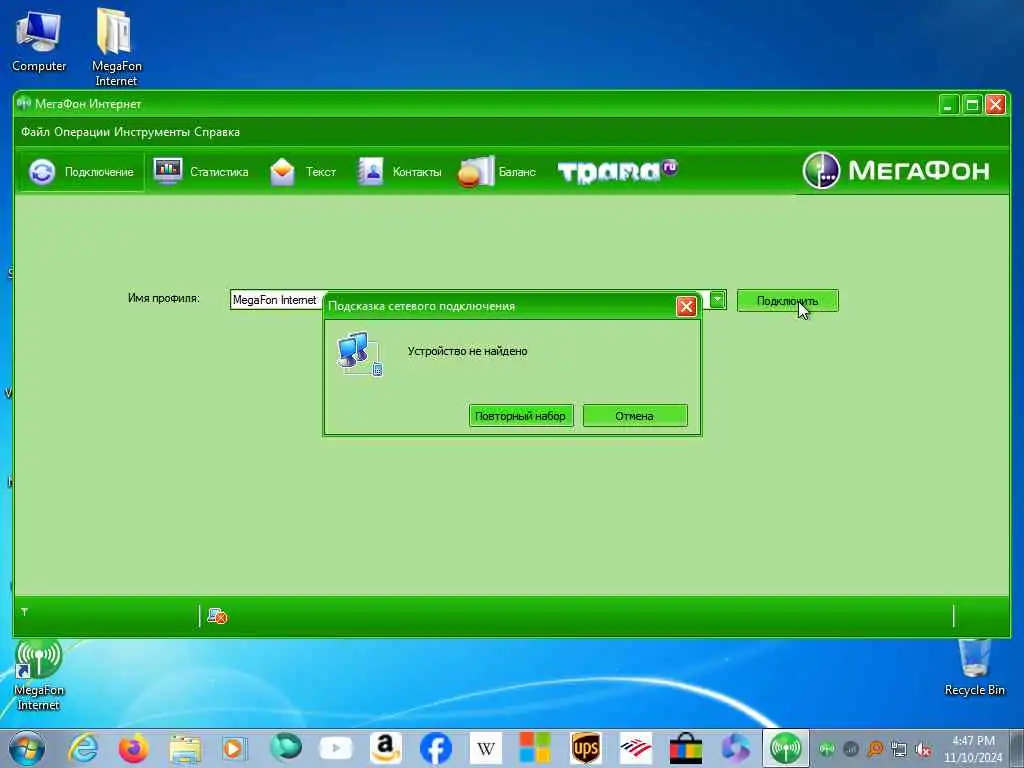Open UPS taskbar shortcut
This screenshot has width=1024, height=768.
(x=585, y=748)
